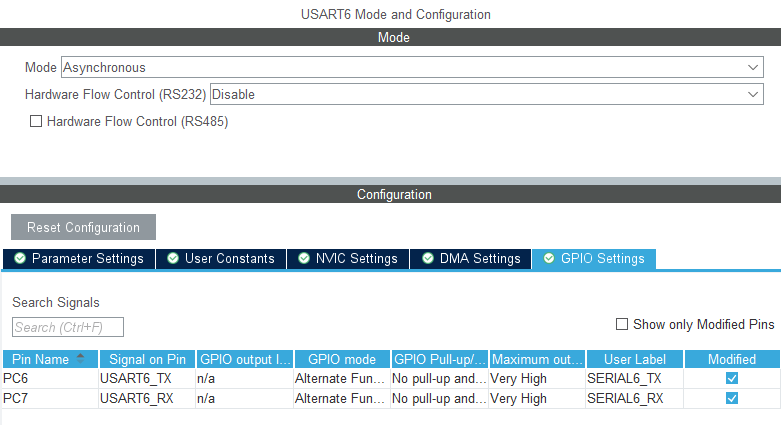Enable Hardware Flow Control (RS485) checkbox

coord(36,121)
